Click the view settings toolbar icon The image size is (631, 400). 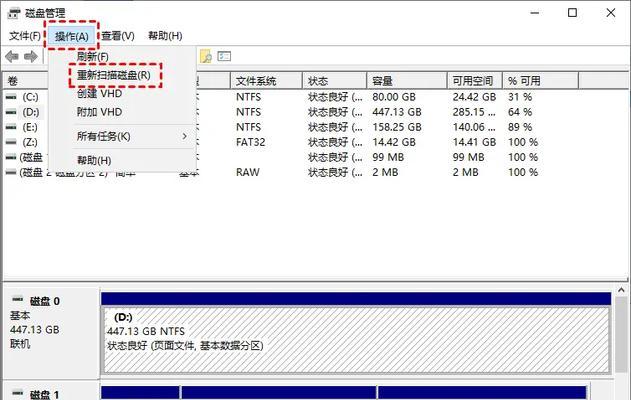(224, 56)
